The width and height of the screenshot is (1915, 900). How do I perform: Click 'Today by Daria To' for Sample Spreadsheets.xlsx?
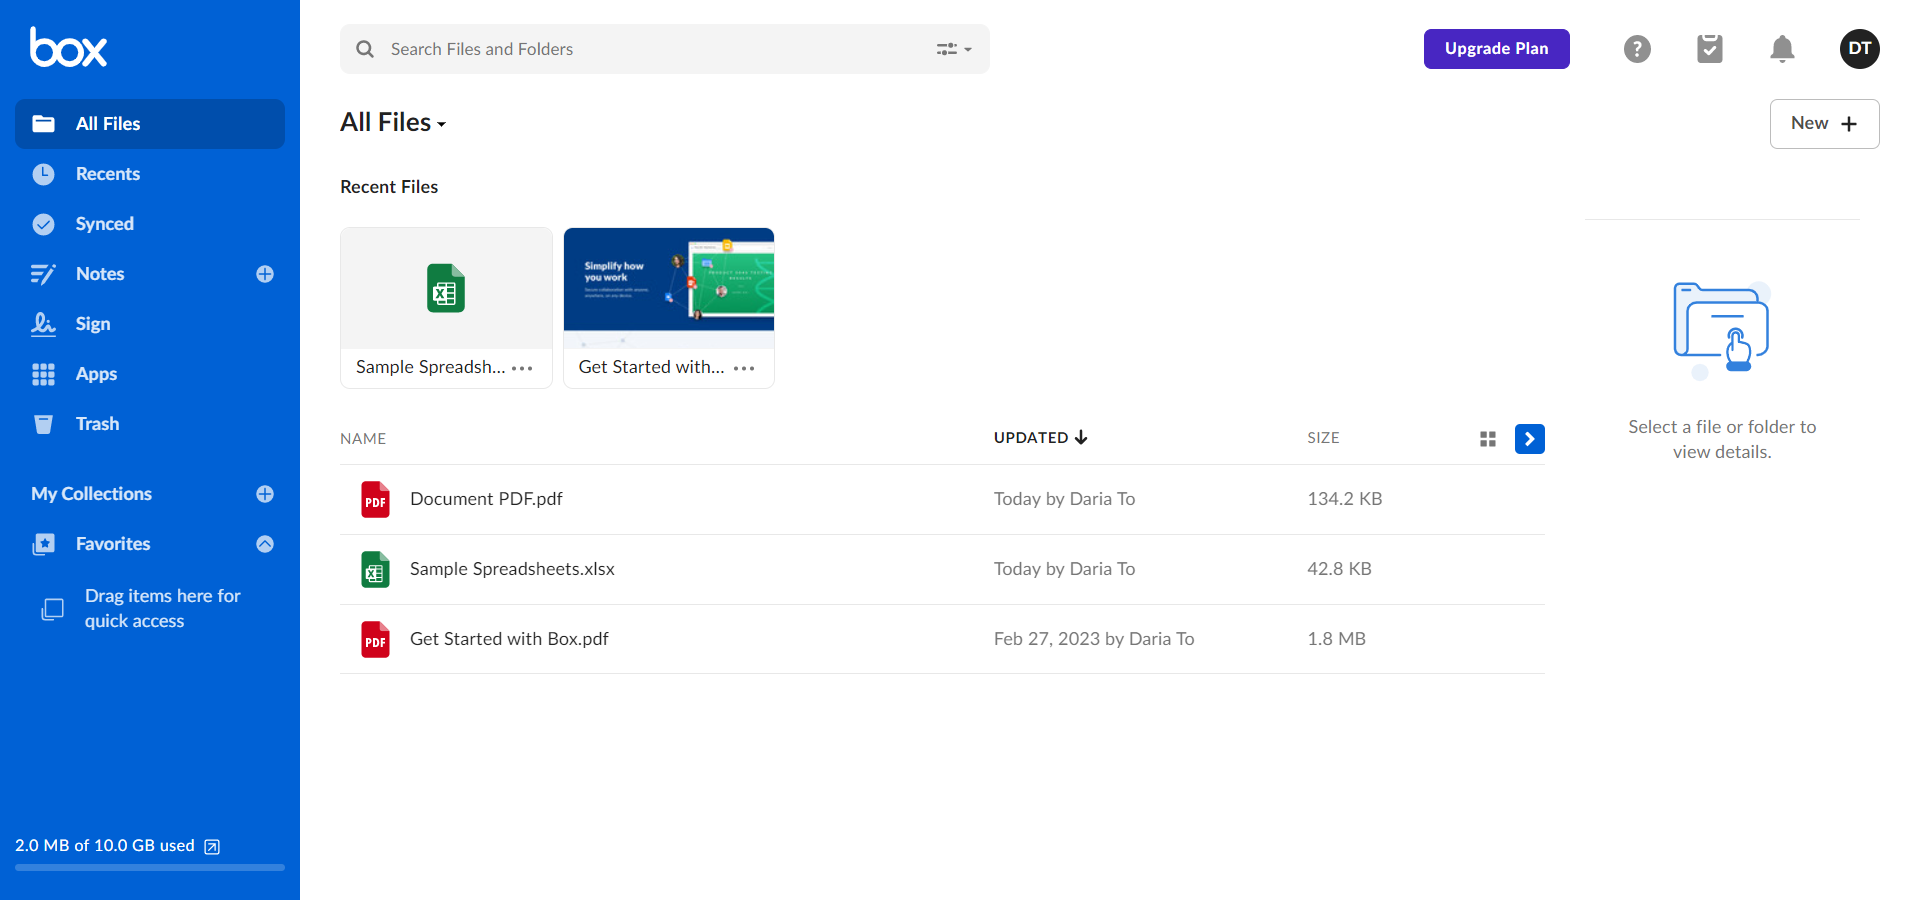coord(1064,569)
